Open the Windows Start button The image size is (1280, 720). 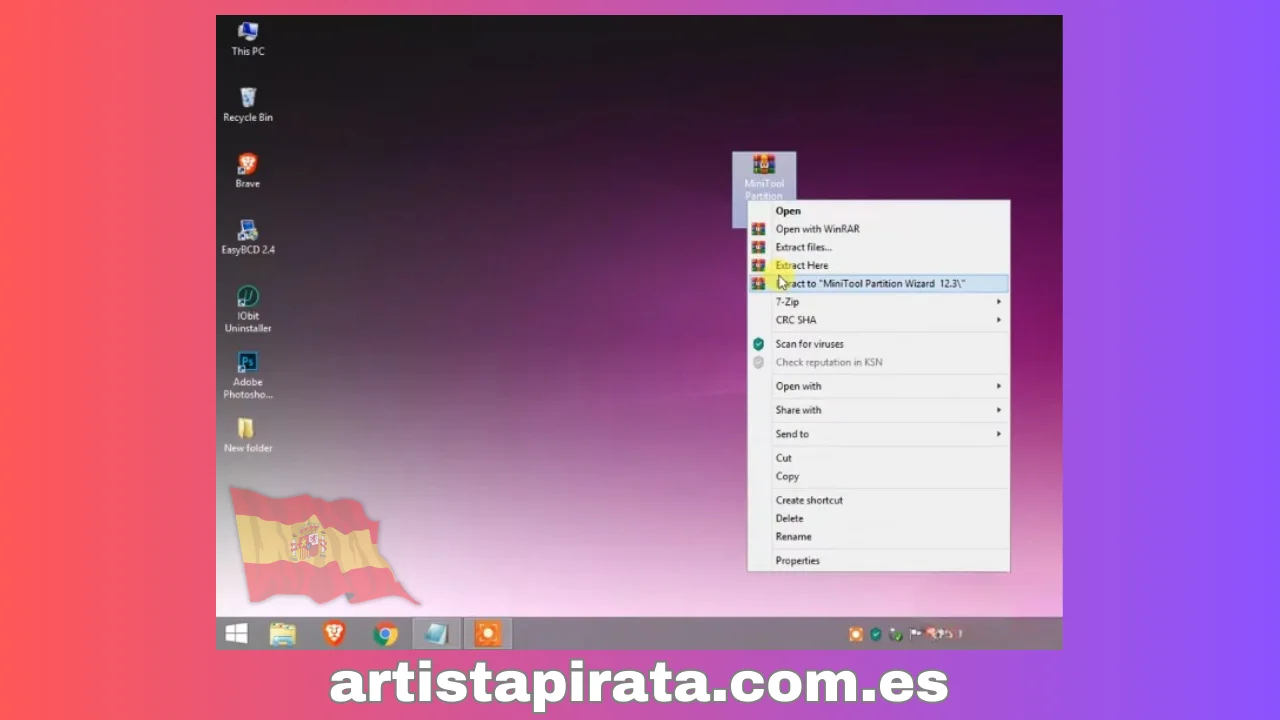(x=237, y=634)
